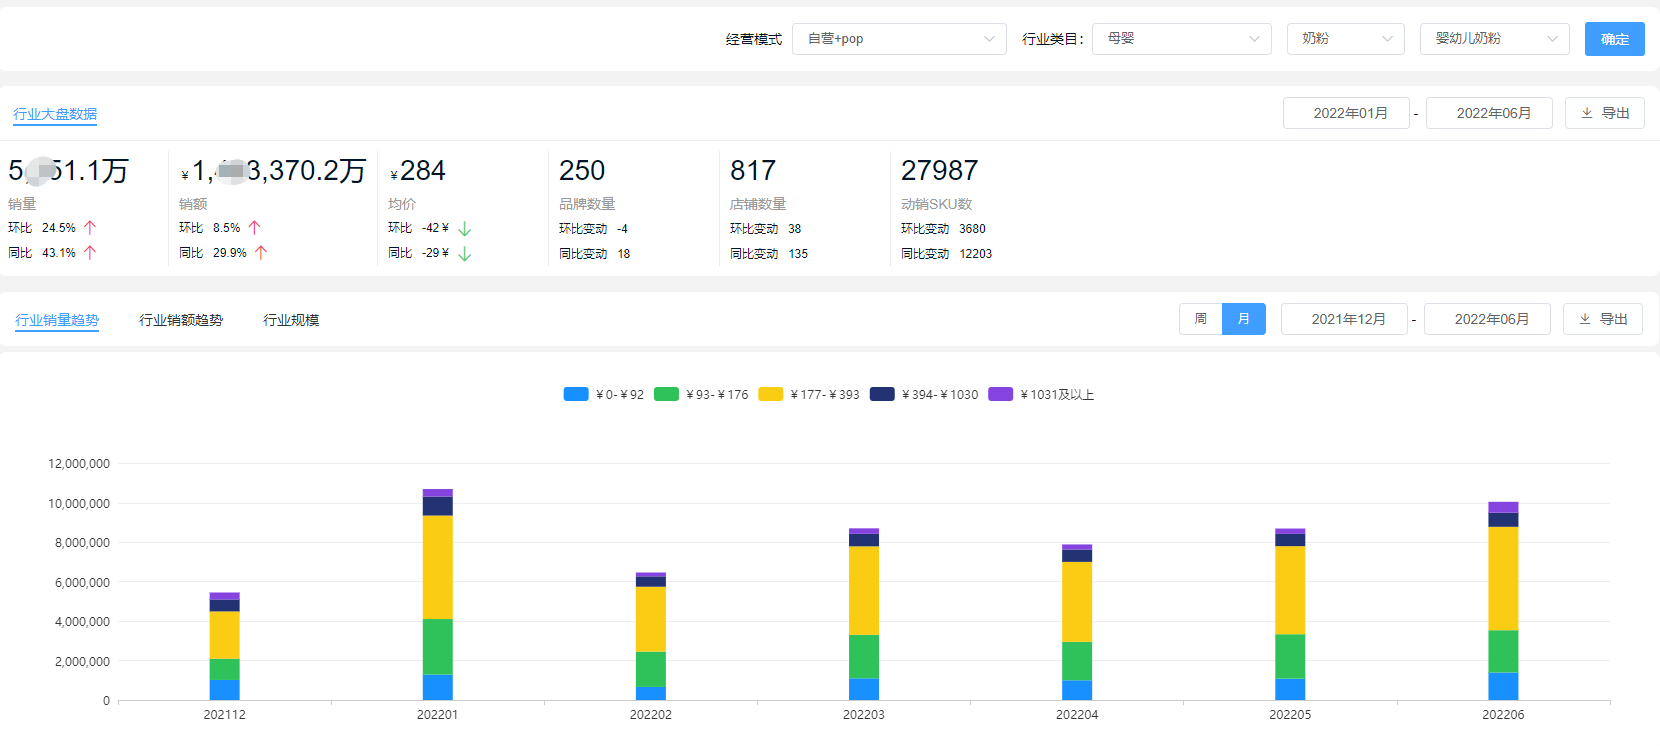Click the 202201 stacked bar yellow segment
The image size is (1660, 746).
pos(438,566)
